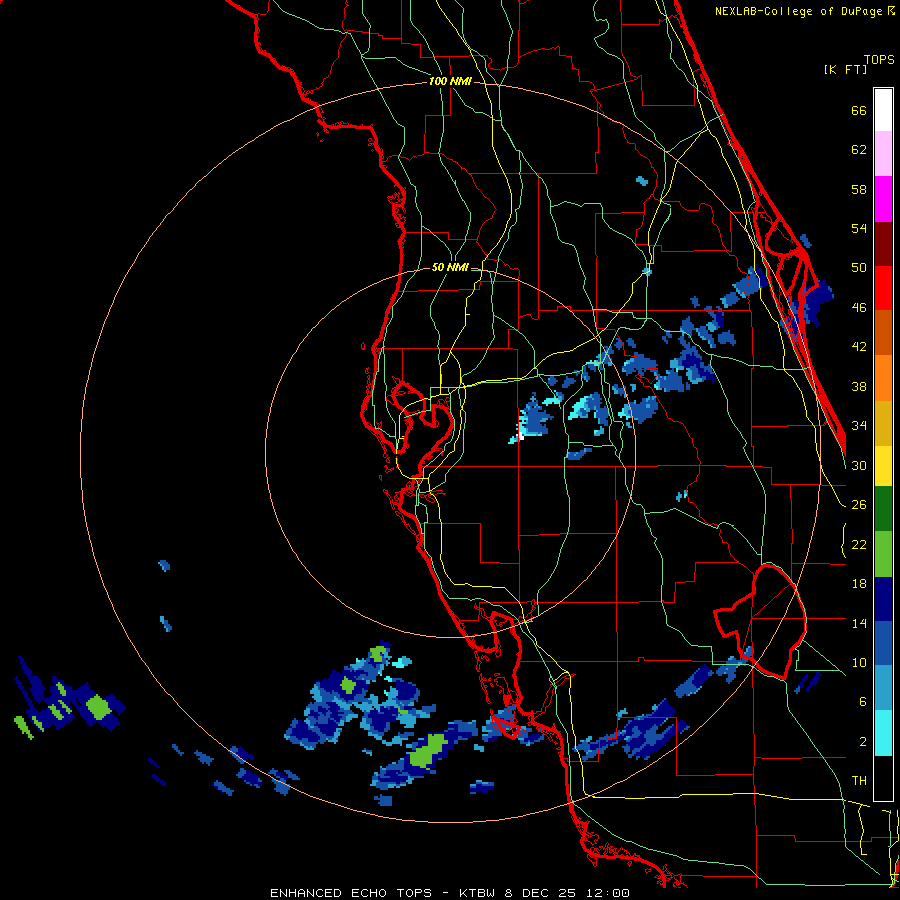Screen dimensions: 900x900
Task: Select the 58 legend value
Action: click(x=859, y=189)
